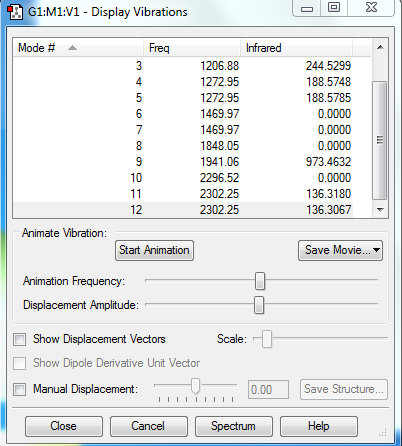Maximize the Display Vibrations window
This screenshot has width=402, height=446.
[x=334, y=7]
